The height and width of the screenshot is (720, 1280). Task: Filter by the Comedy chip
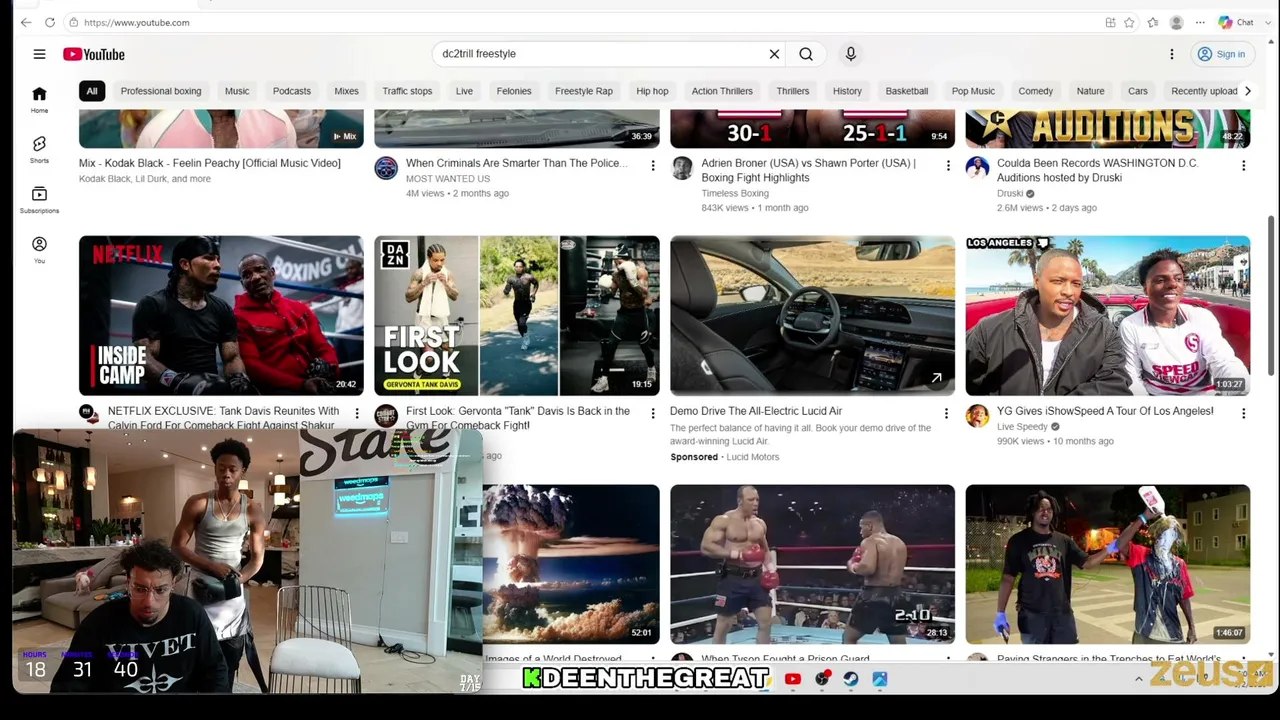click(x=1036, y=91)
